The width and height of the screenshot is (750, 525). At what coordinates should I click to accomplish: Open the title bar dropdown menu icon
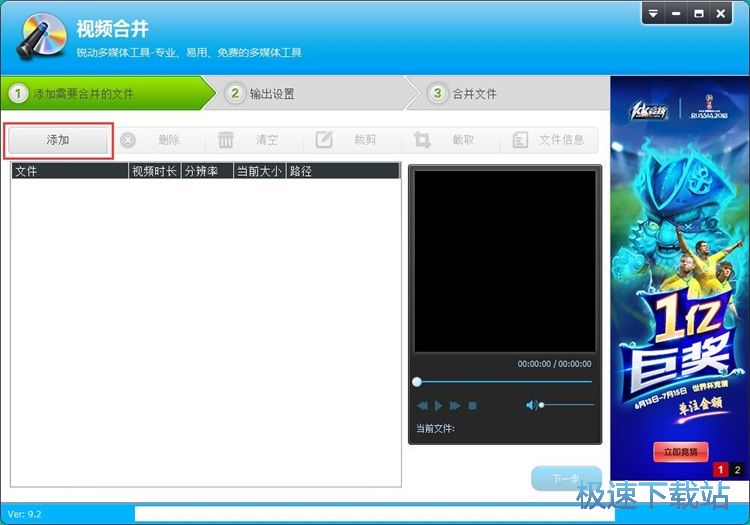click(x=653, y=14)
